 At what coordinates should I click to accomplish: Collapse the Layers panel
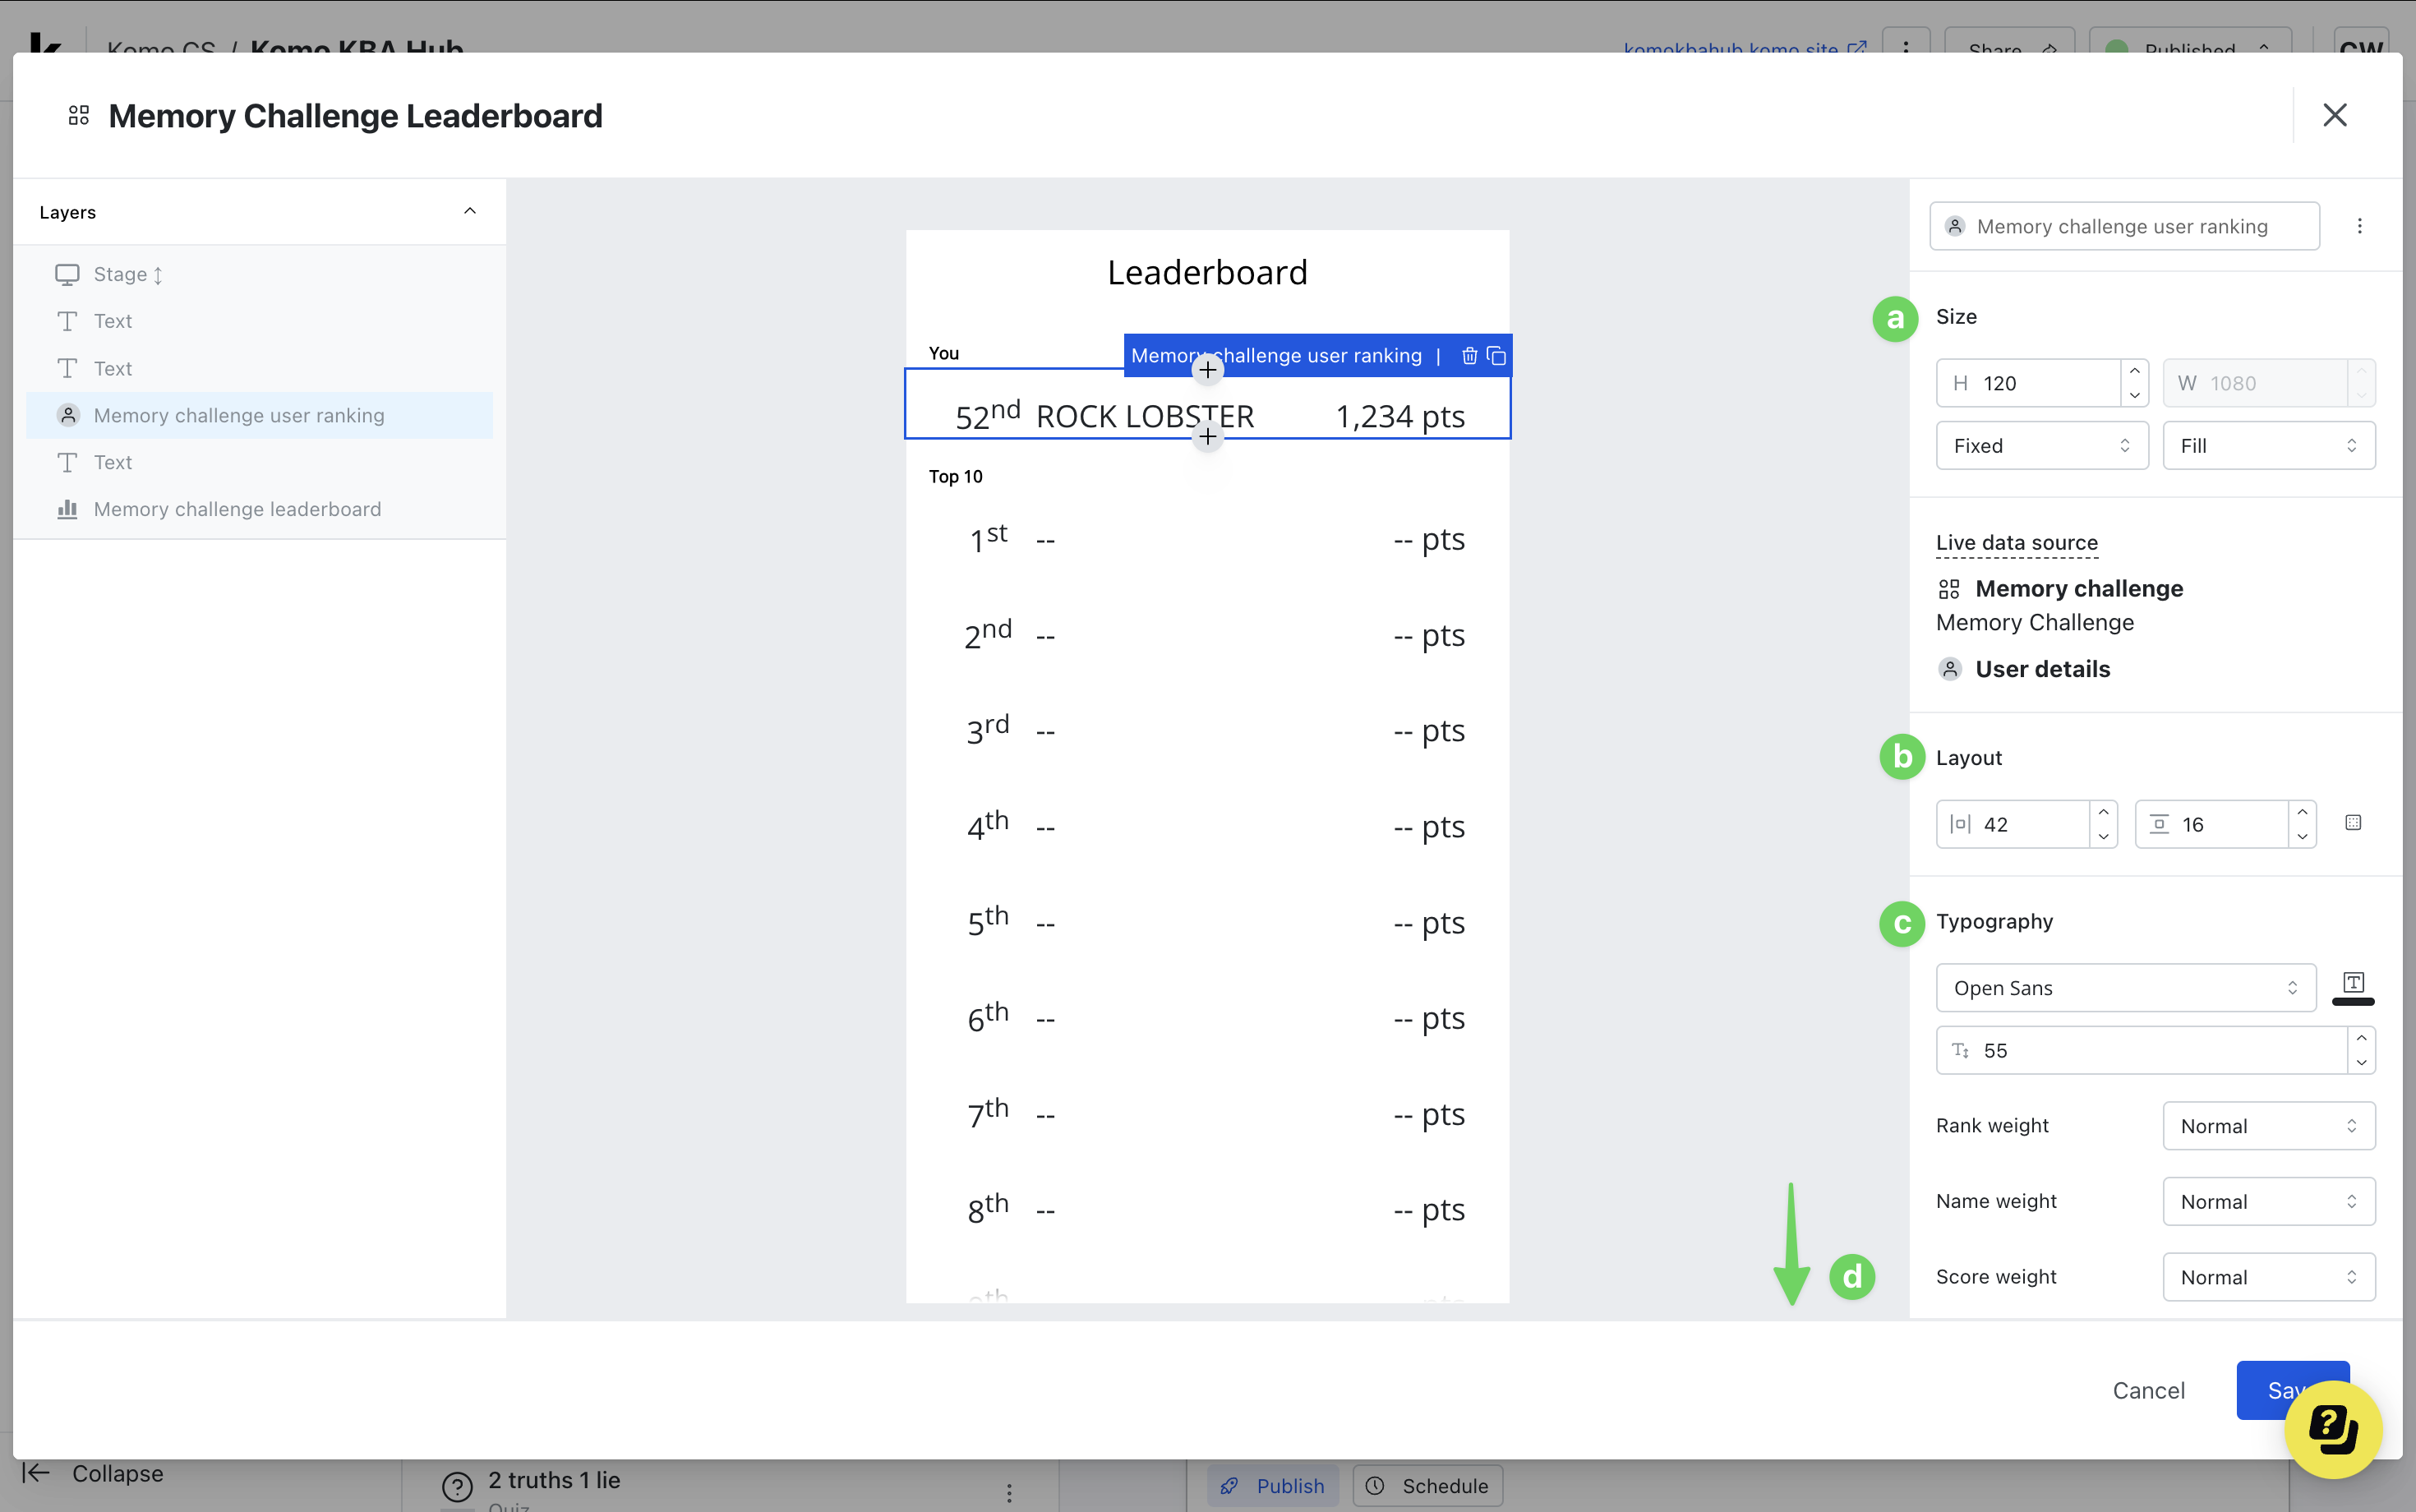pyautogui.click(x=470, y=211)
